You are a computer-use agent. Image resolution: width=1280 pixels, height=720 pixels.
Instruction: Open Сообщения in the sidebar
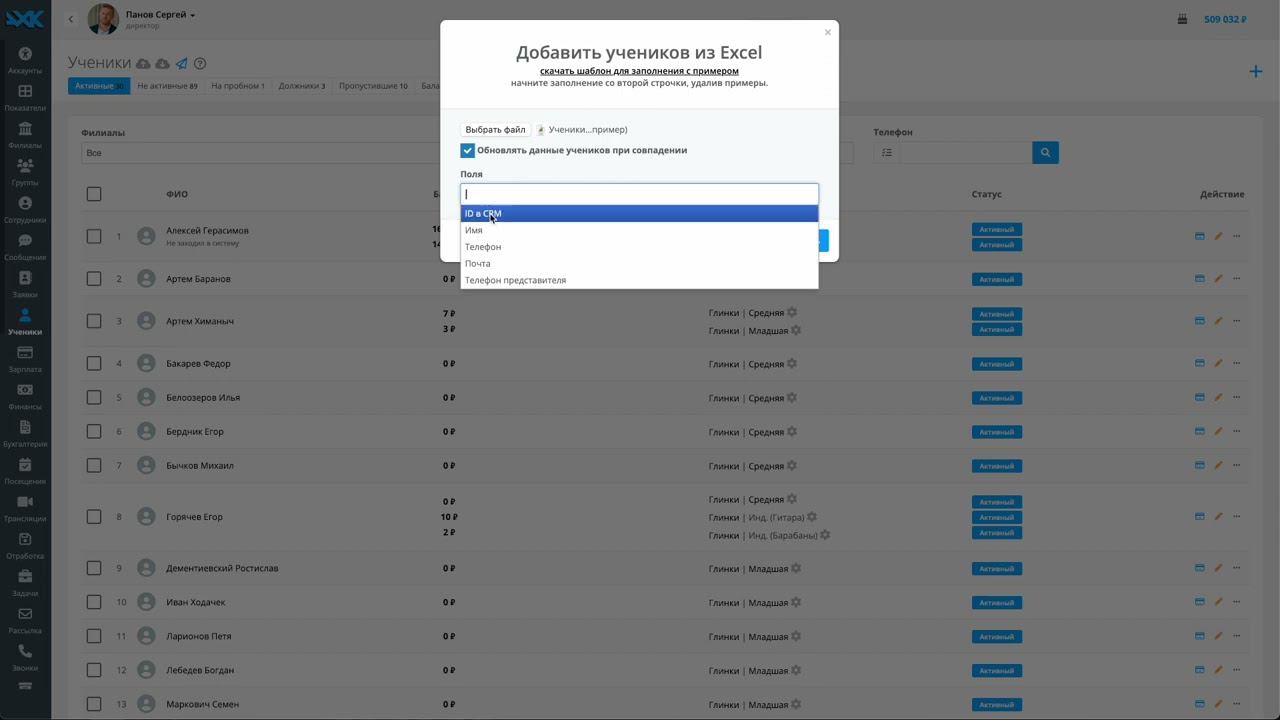click(x=25, y=247)
